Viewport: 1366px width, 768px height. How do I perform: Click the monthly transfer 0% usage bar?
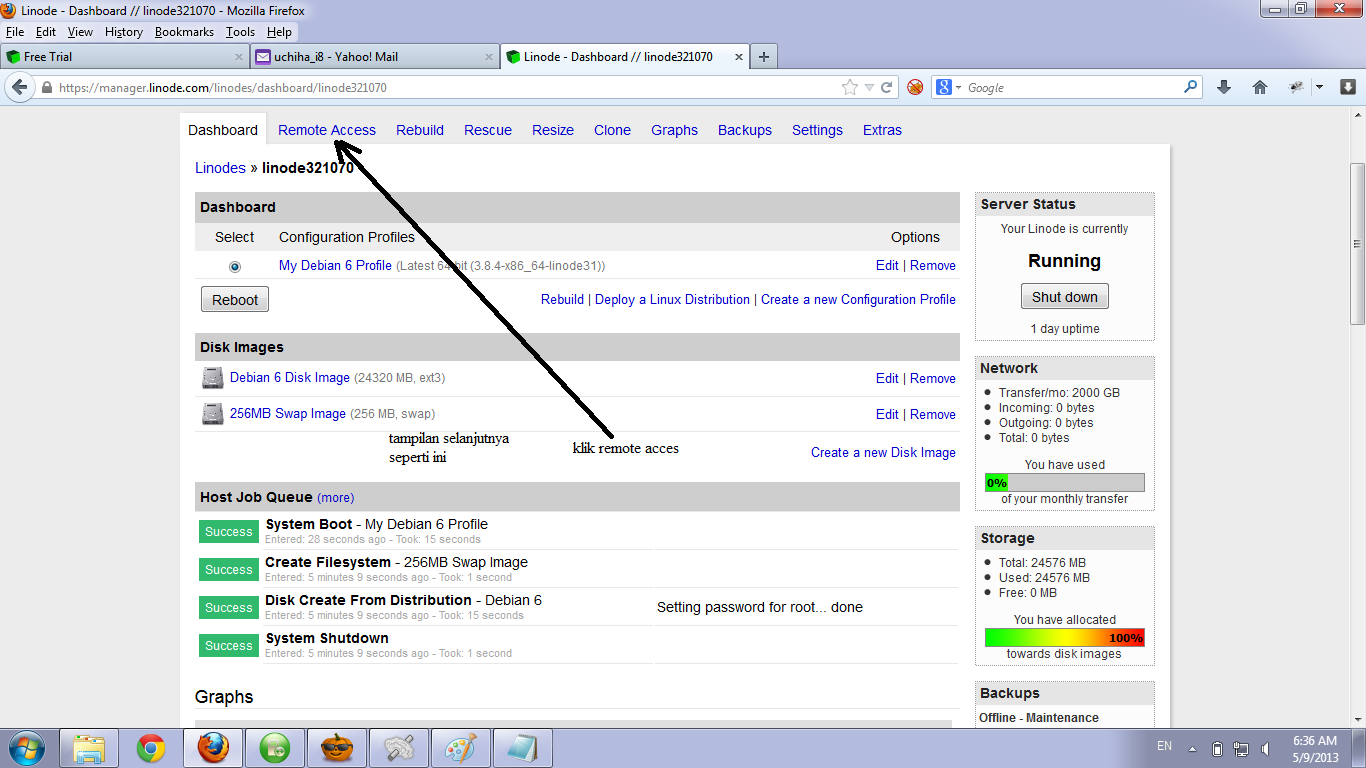click(x=1065, y=482)
